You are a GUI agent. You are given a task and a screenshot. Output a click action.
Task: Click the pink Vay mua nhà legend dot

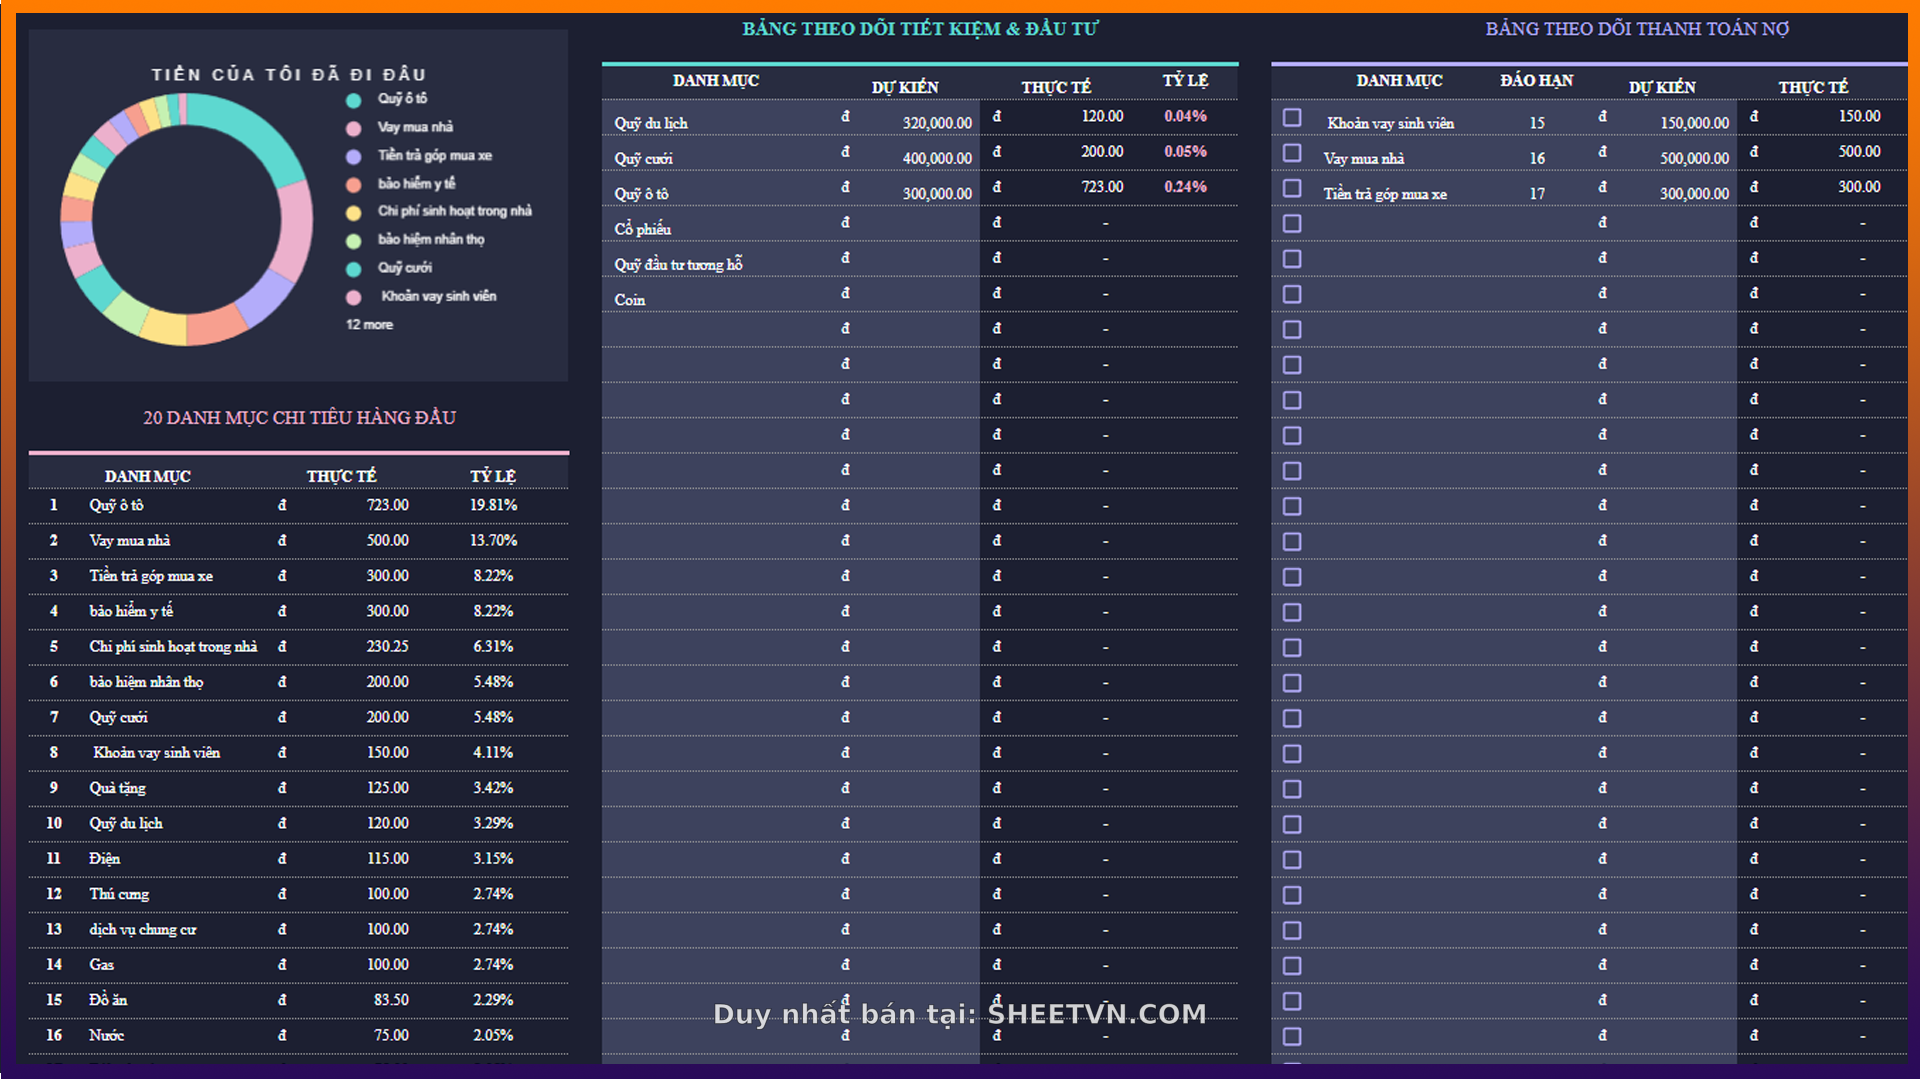pos(353,128)
